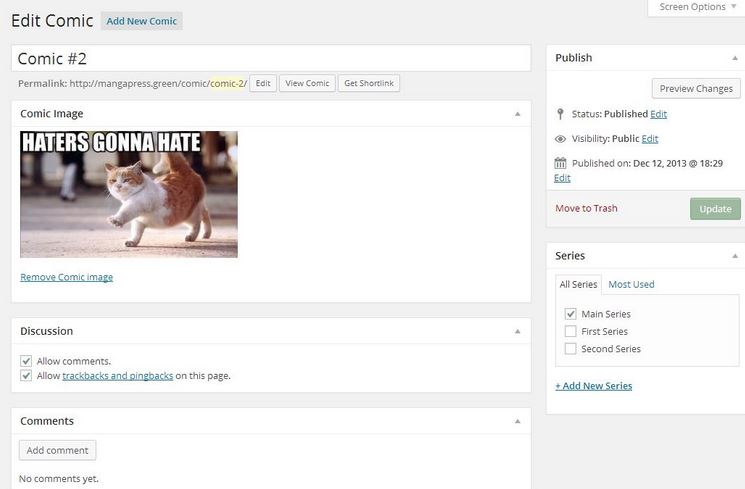This screenshot has width=745, height=489.
Task: Click Preview Changes button
Action: pos(696,89)
